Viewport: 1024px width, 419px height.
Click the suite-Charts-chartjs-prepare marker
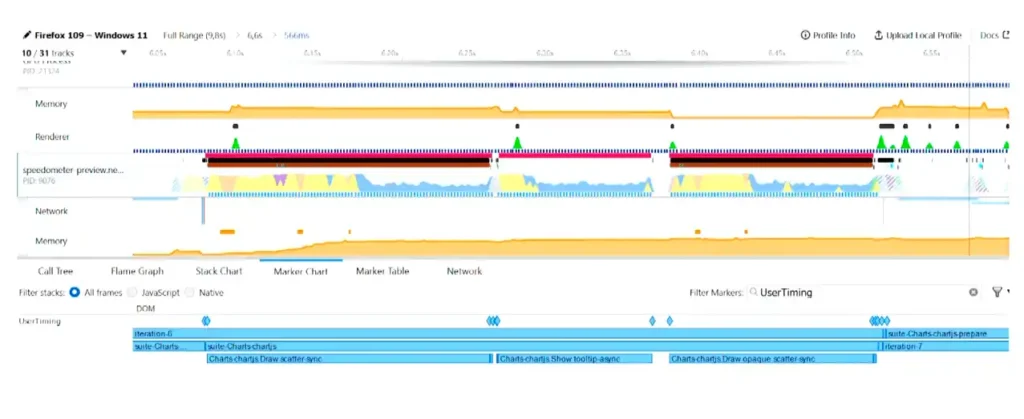tap(948, 334)
